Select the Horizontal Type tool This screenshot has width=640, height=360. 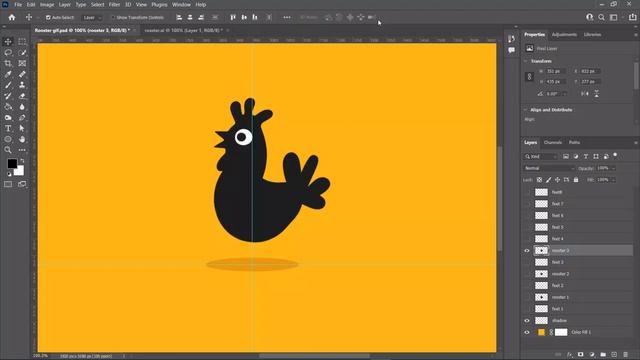click(x=8, y=128)
